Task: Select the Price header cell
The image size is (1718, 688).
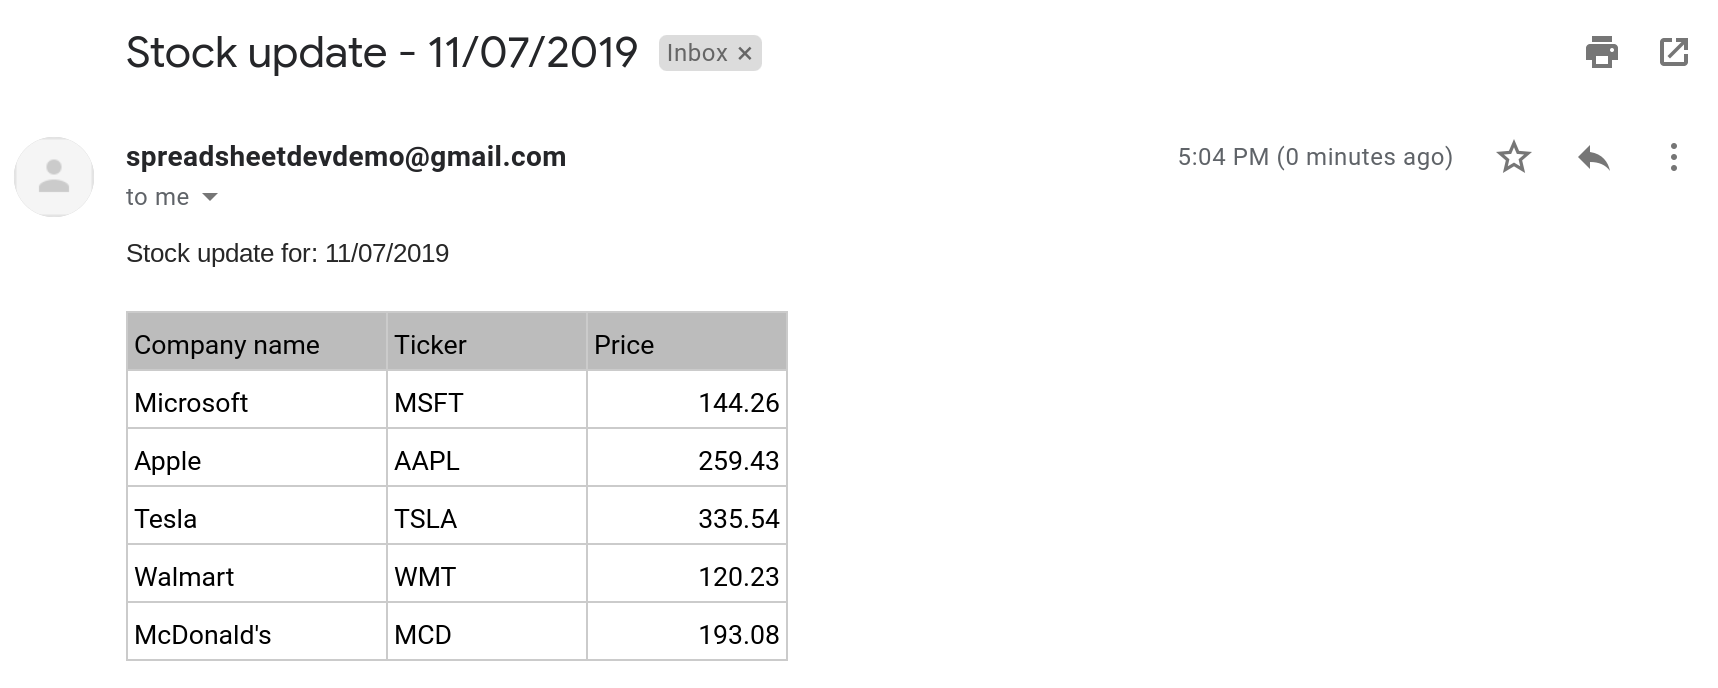Action: pyautogui.click(x=687, y=342)
